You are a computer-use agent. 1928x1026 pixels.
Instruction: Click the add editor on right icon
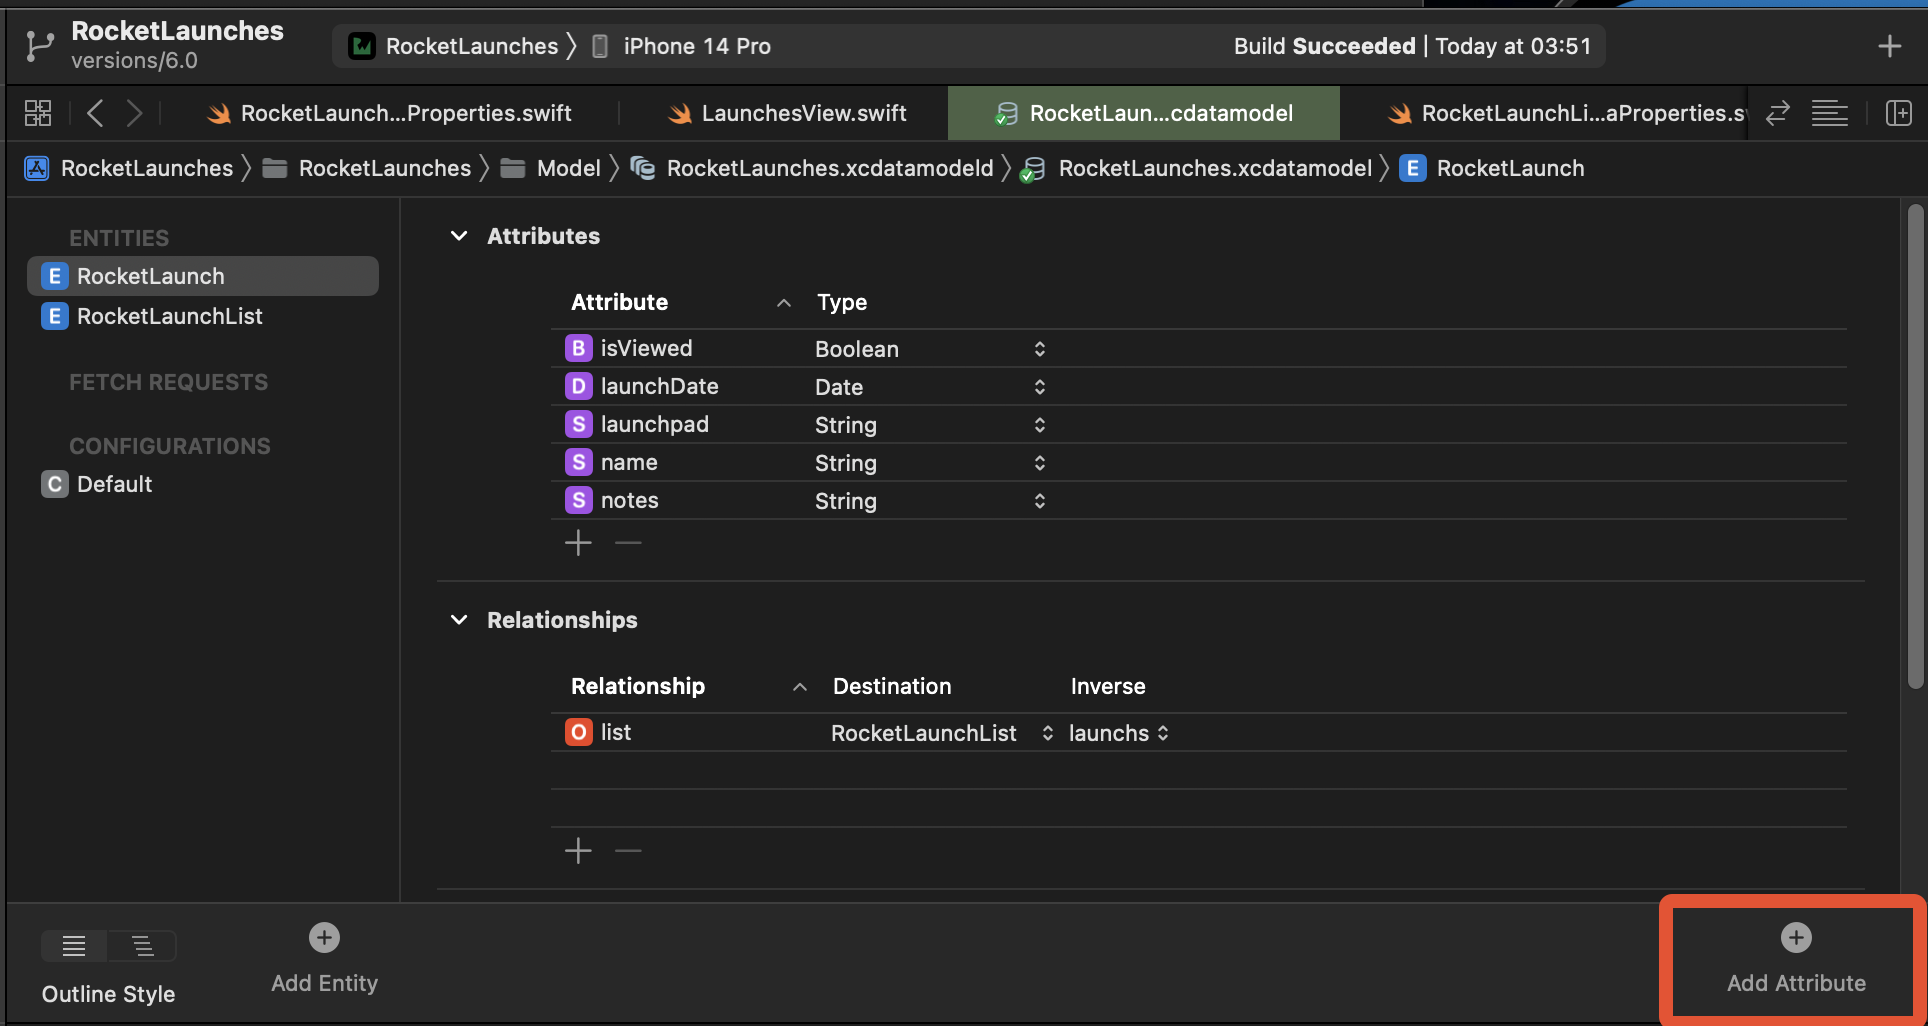click(x=1898, y=113)
